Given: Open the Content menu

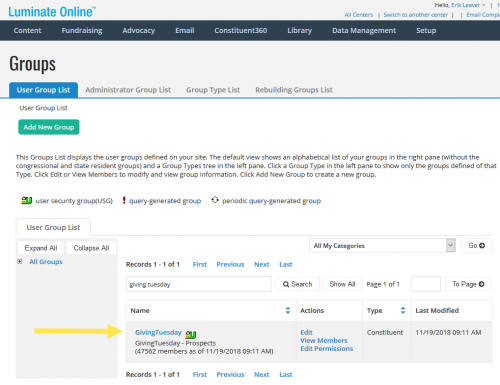Looking at the screenshot, I should 27,30.
